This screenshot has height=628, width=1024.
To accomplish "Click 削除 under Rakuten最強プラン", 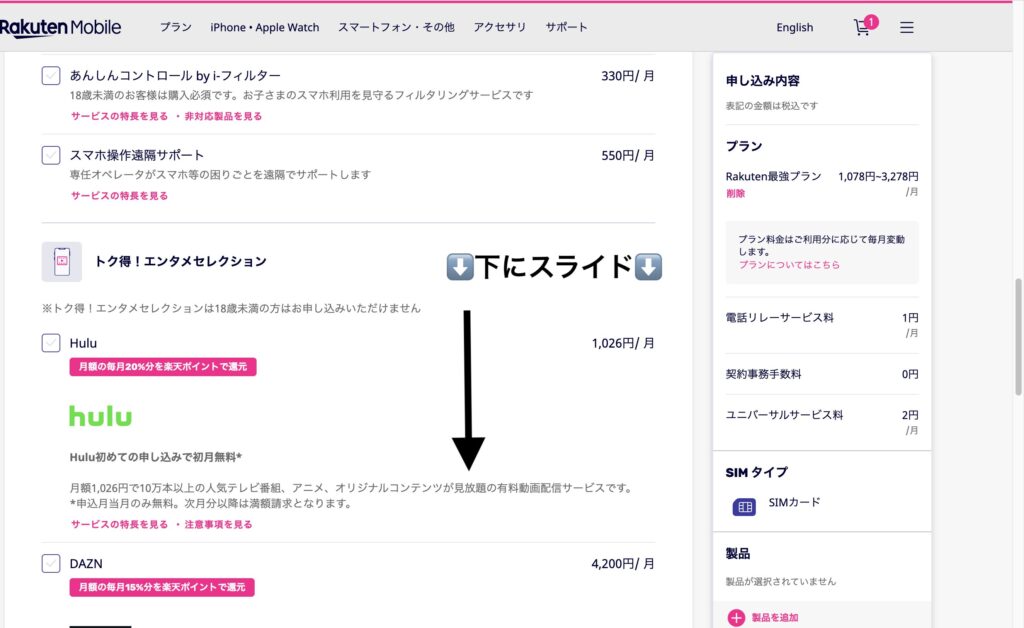I will point(735,193).
